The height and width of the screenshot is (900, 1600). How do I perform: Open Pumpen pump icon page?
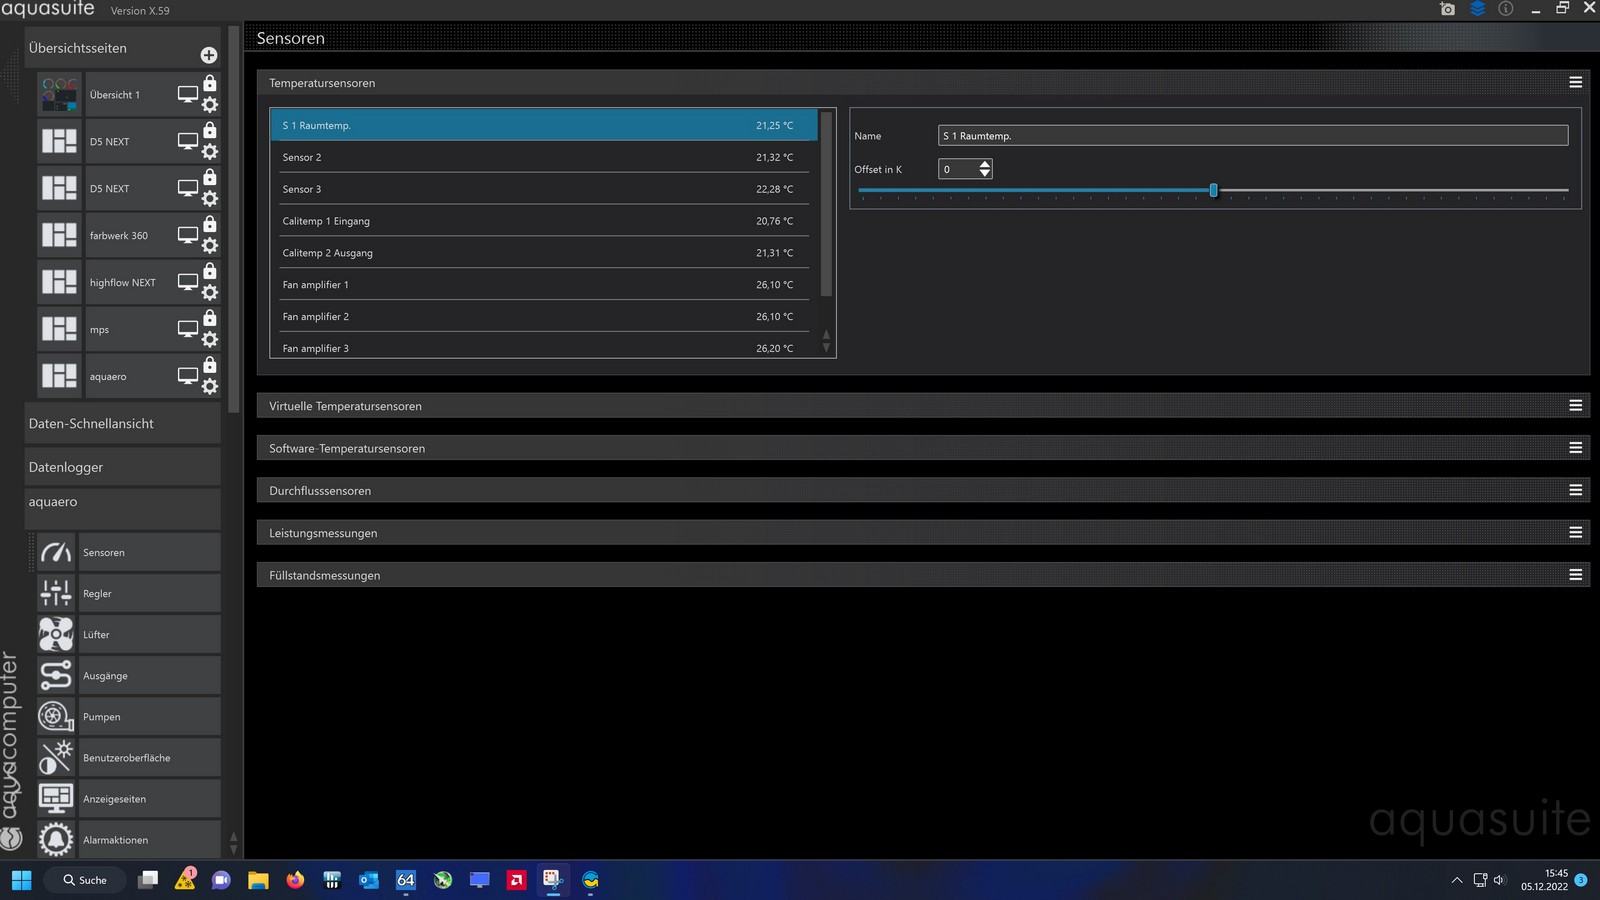56,717
